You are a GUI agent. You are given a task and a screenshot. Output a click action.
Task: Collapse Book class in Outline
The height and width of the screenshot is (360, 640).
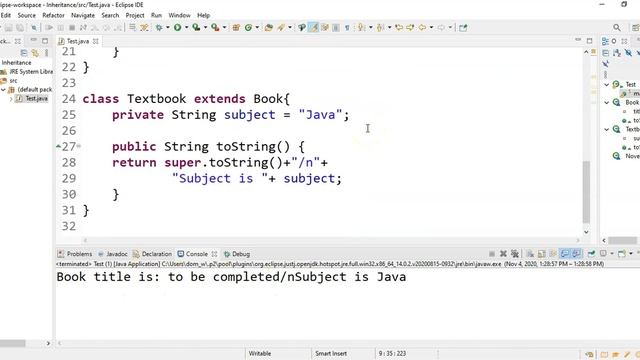(607, 102)
